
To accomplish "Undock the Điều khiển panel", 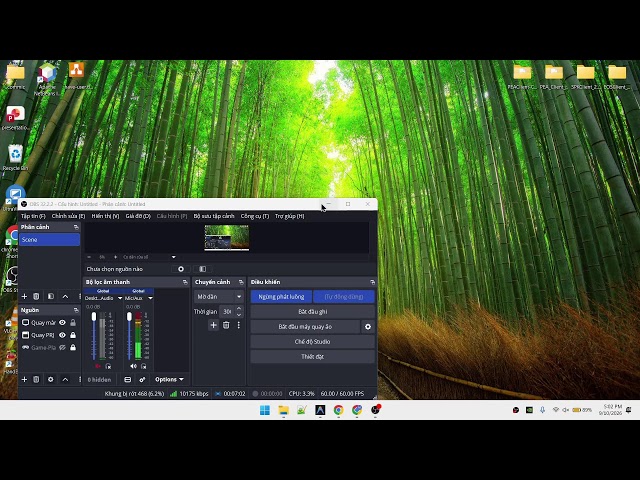I will [372, 282].
